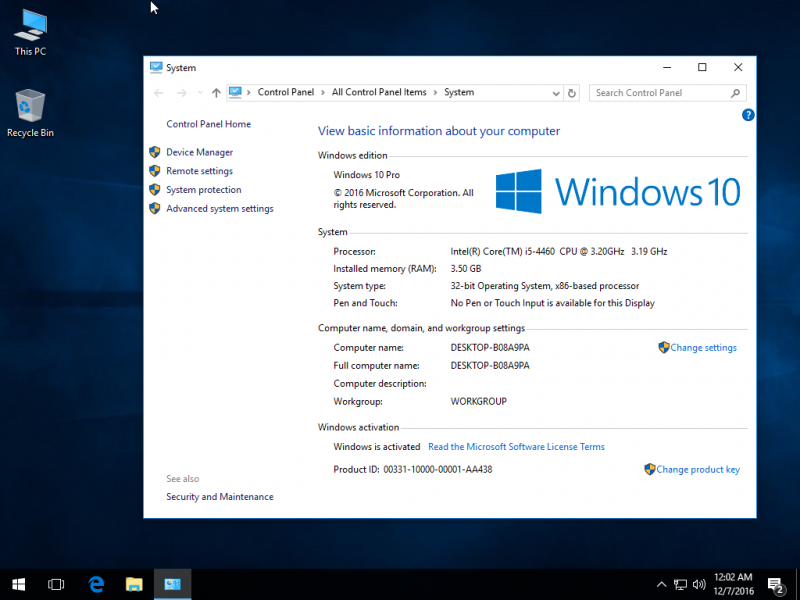800x600 pixels.
Task: Open This PC desktop icon
Action: 31,33
